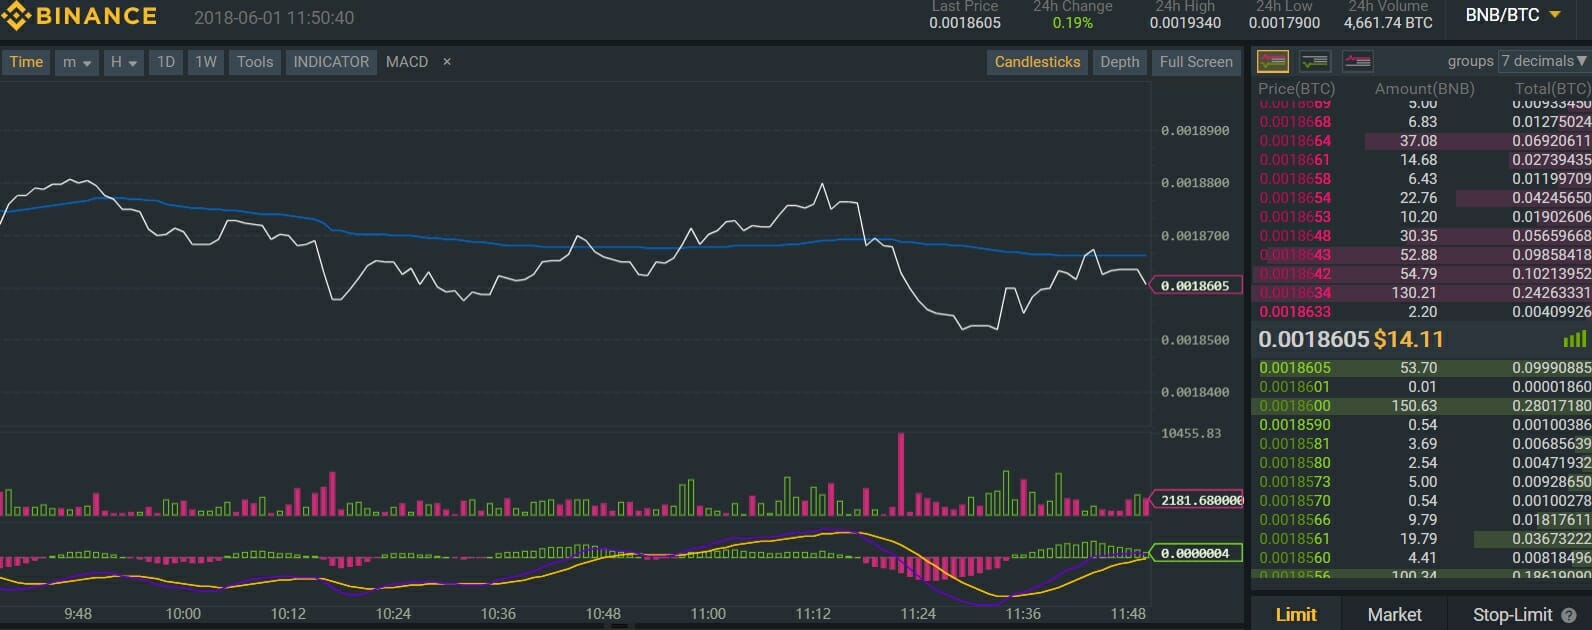Click the 24h High 0.0019340 value
1592x630 pixels.
click(1185, 23)
